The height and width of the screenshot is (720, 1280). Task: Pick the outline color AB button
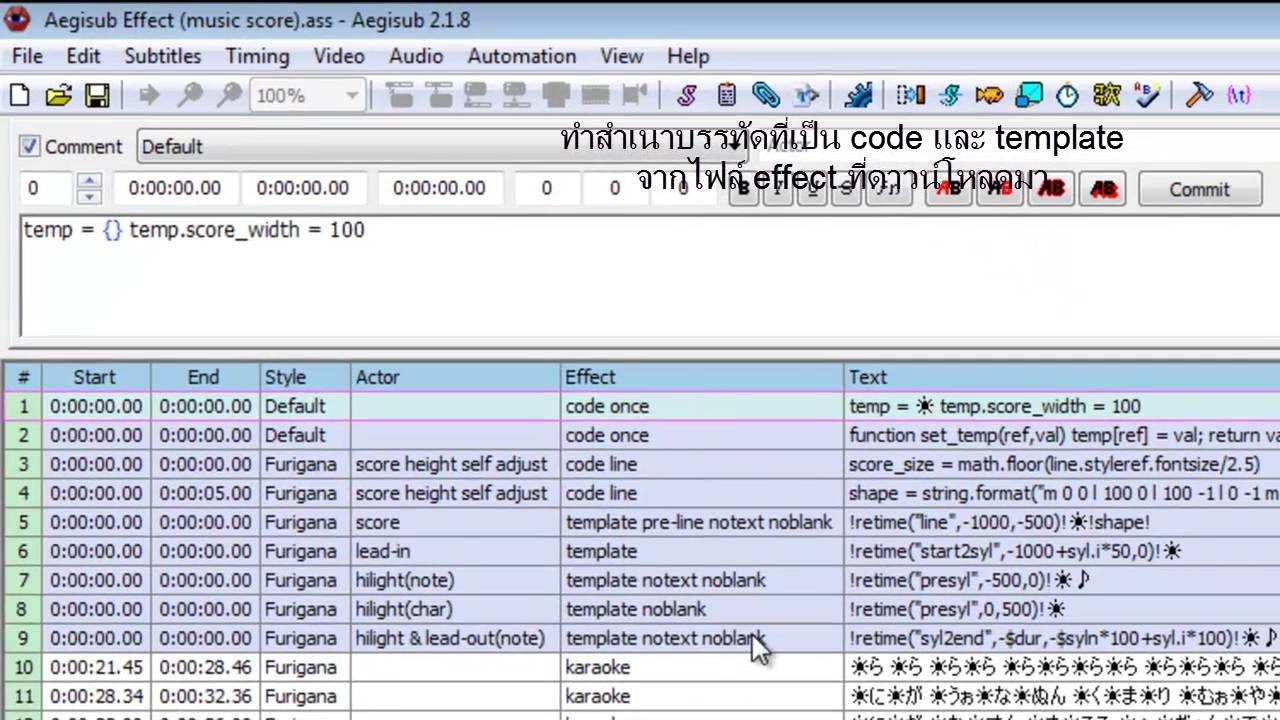(x=1050, y=188)
